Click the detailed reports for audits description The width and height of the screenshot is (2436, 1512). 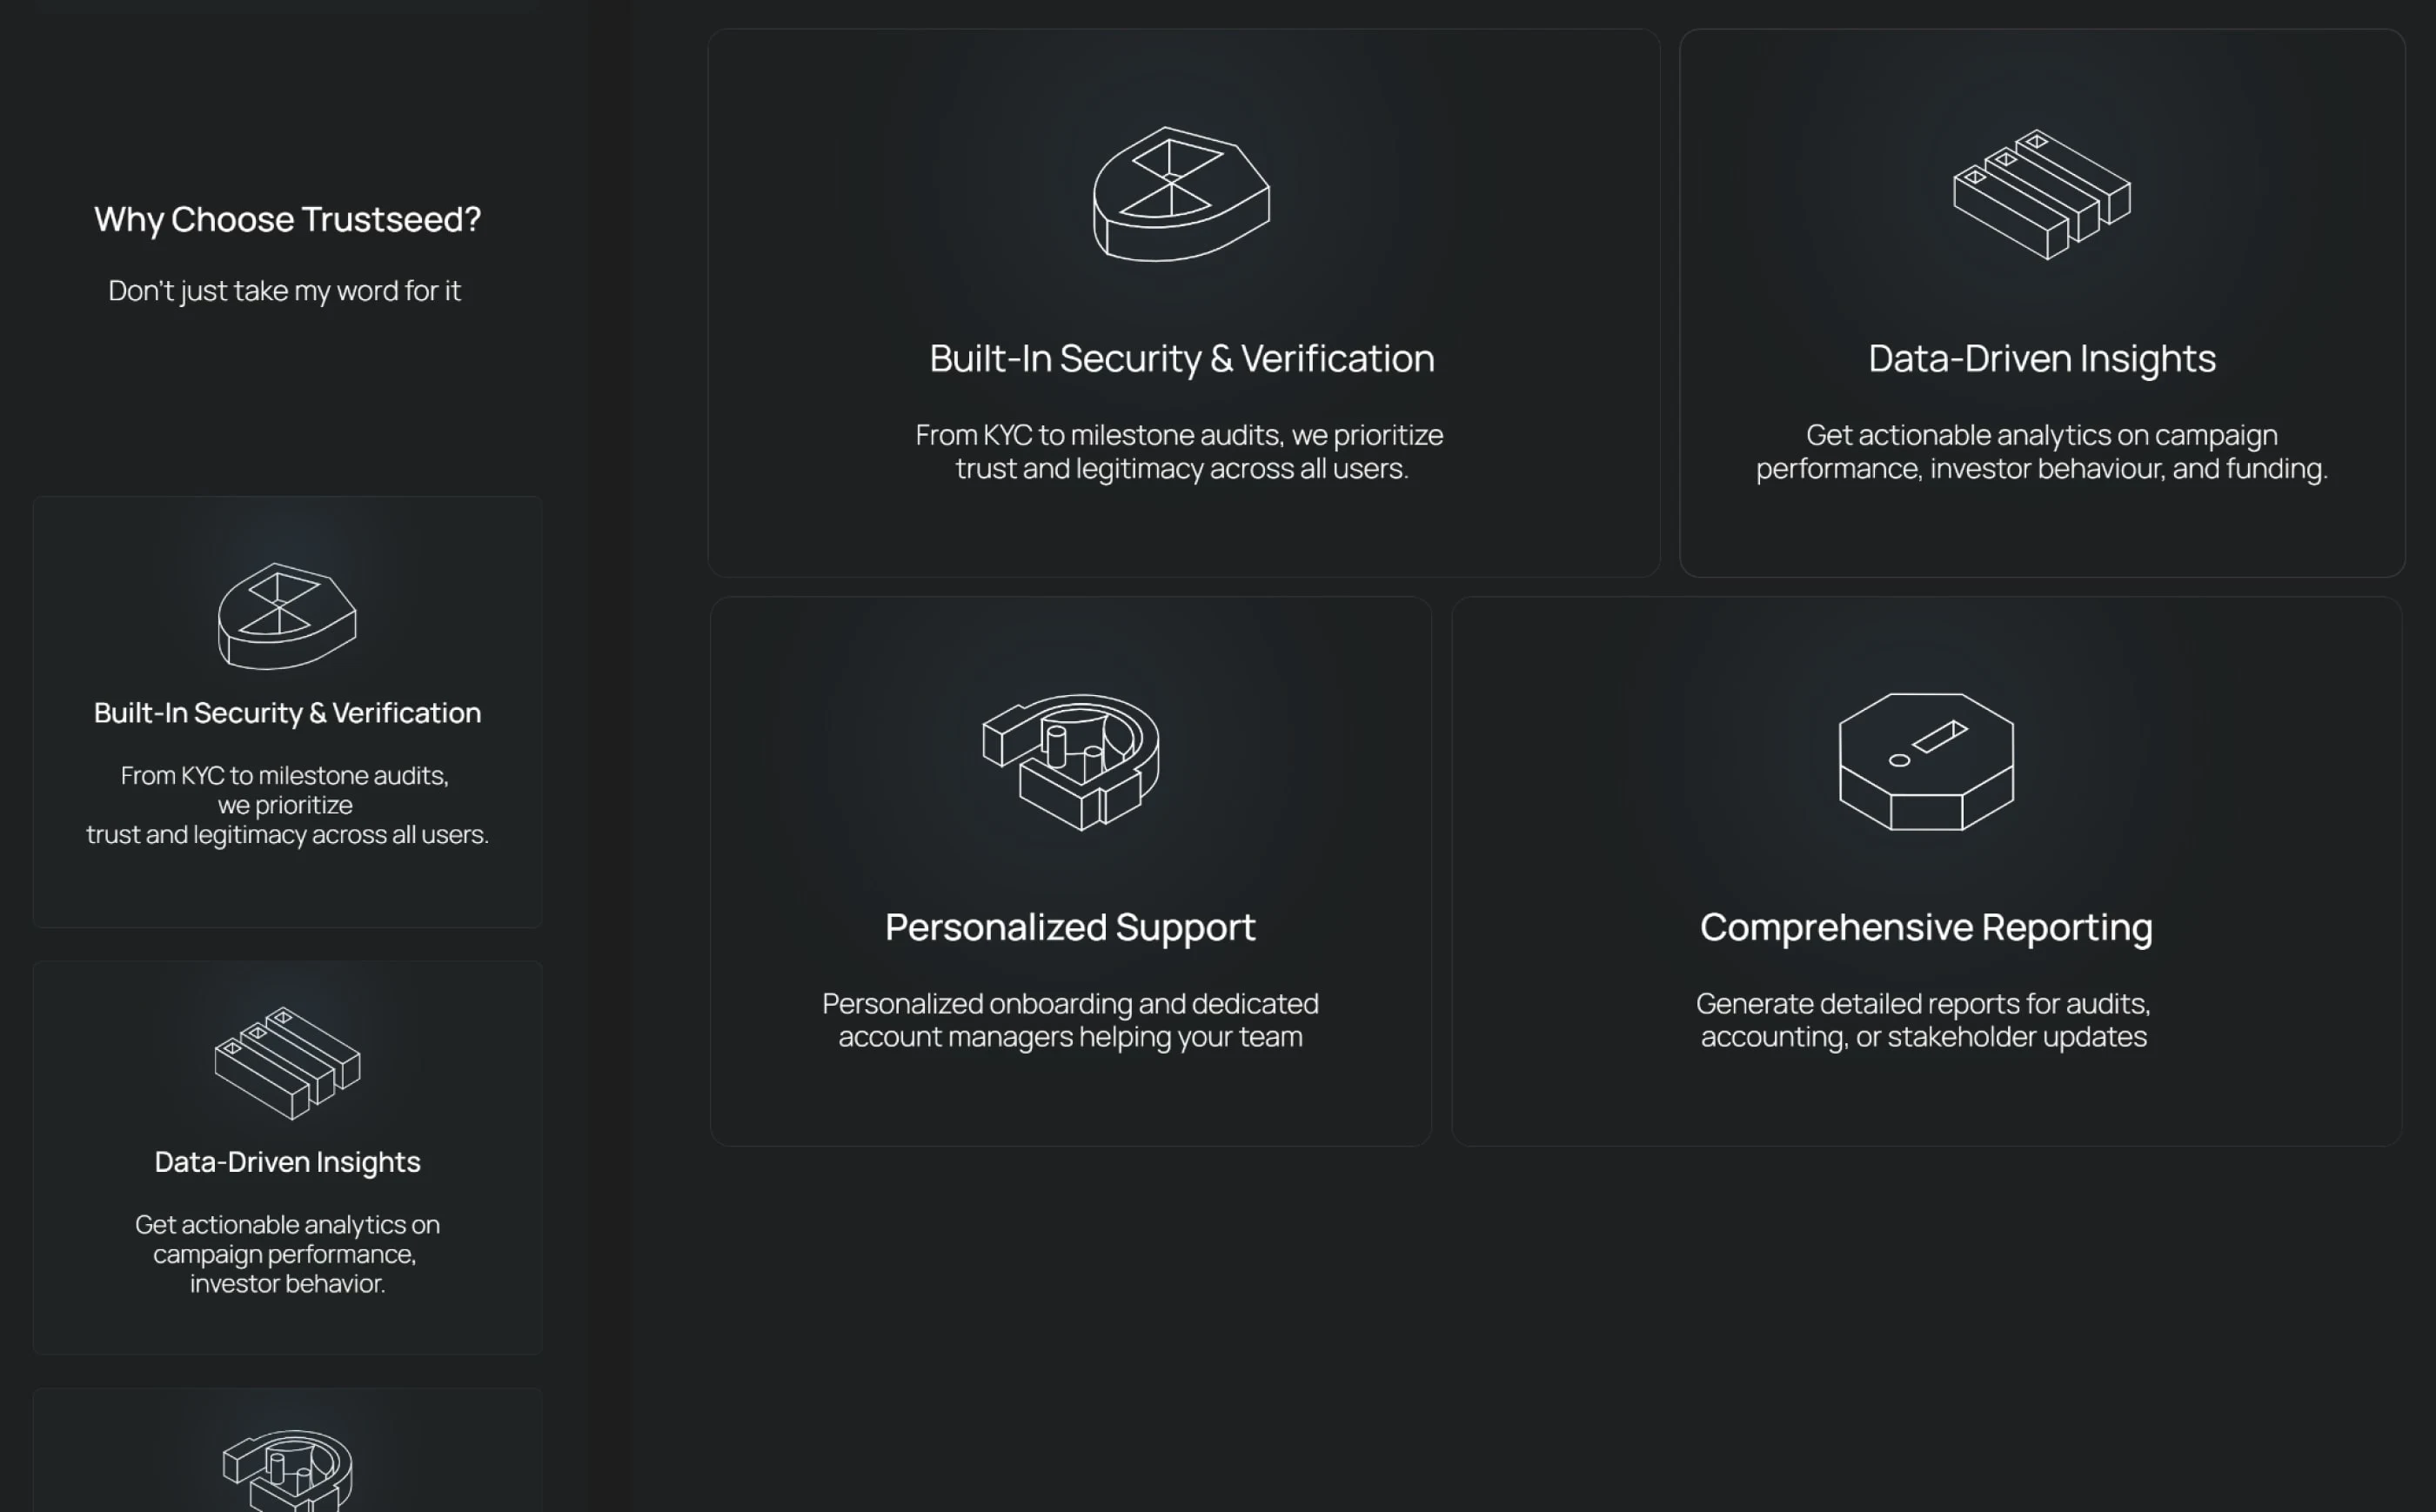point(1924,1020)
